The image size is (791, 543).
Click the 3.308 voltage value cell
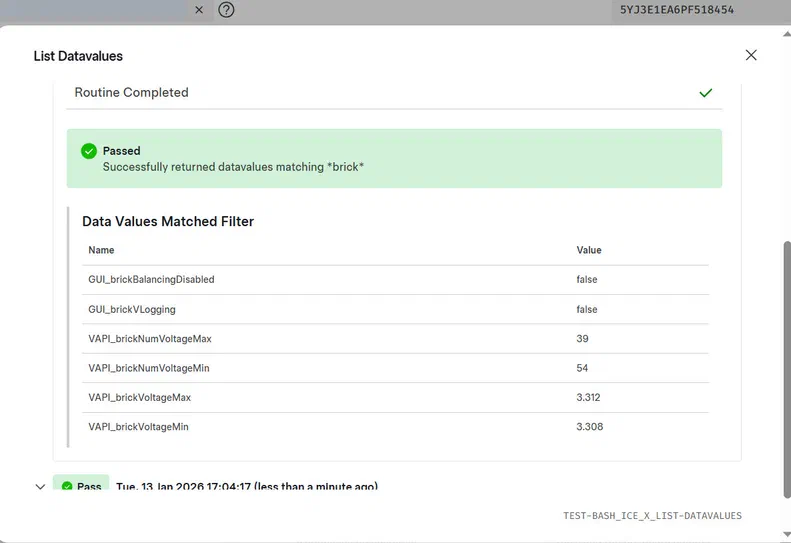pos(589,427)
